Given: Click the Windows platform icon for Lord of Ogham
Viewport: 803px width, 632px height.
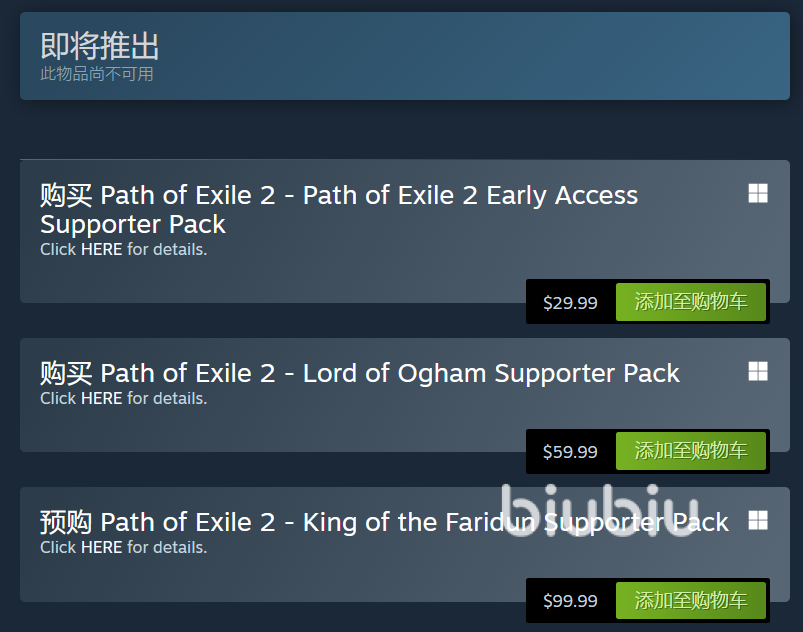Looking at the screenshot, I should tap(758, 372).
